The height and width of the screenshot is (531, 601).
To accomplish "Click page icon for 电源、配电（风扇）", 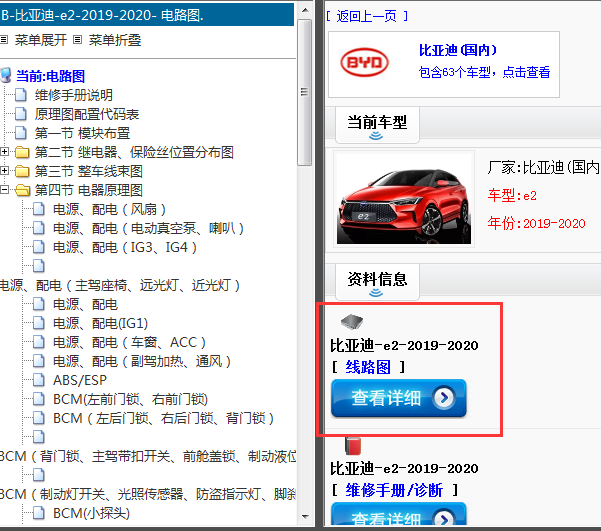I will coord(39,209).
